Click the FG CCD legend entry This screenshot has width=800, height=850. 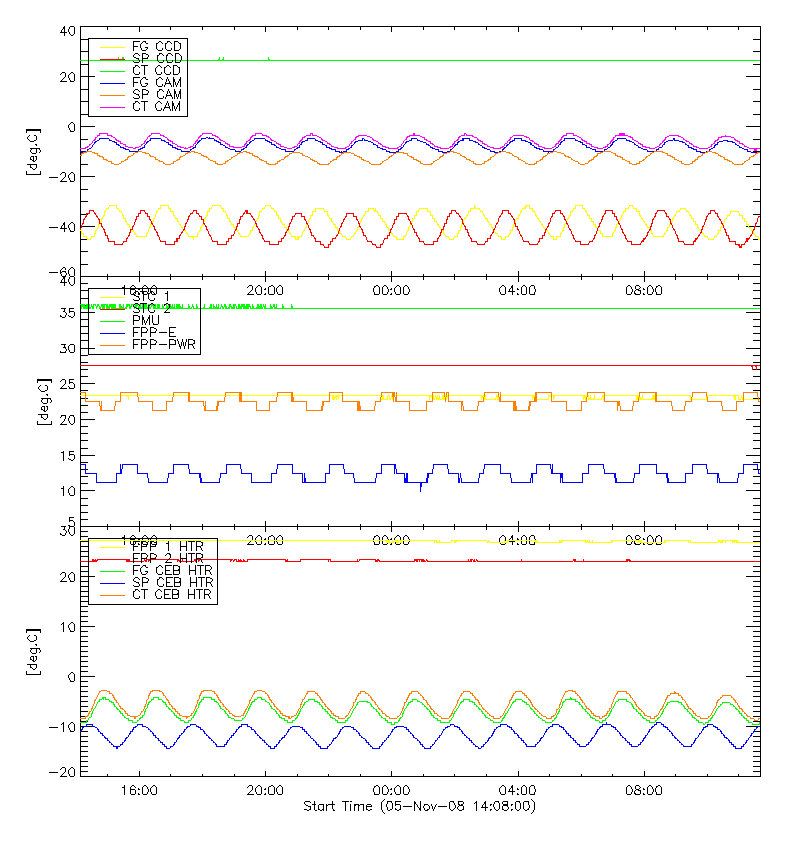[156, 46]
